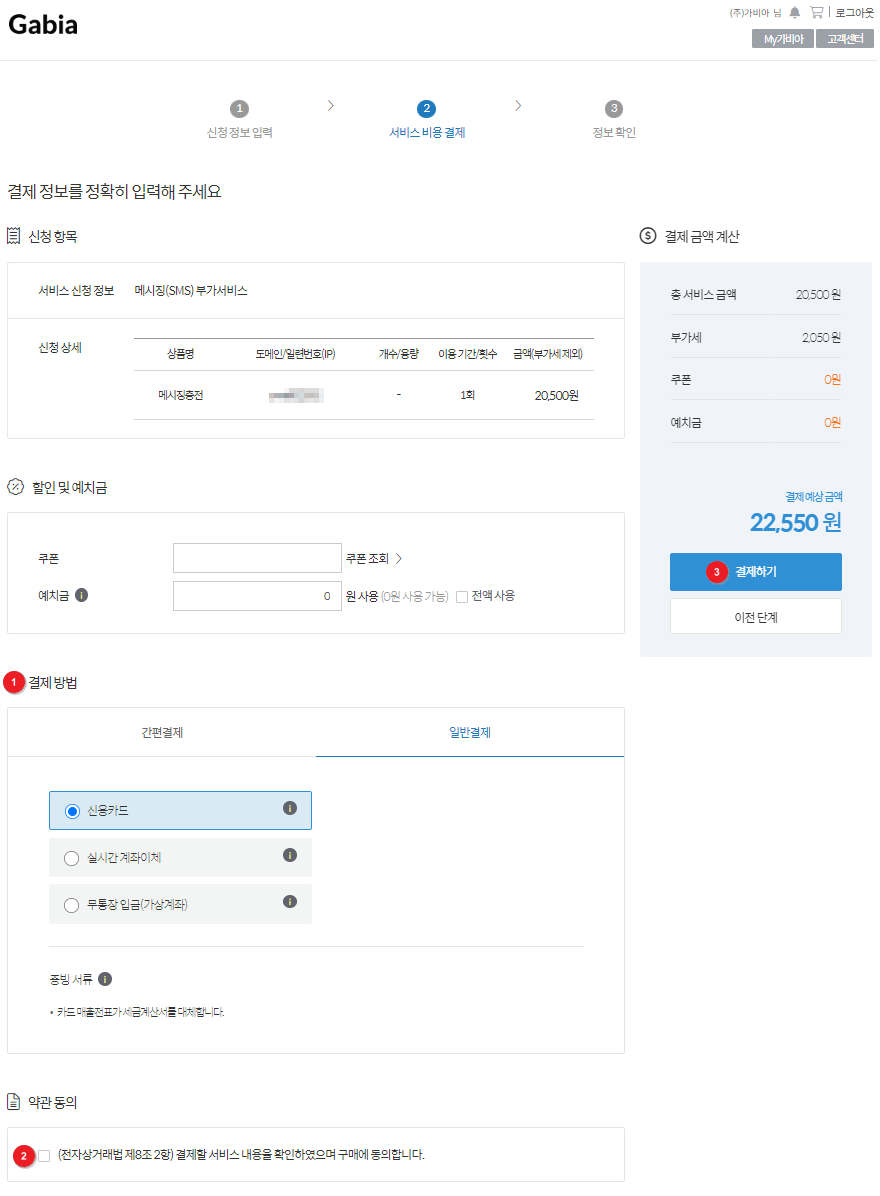Image resolution: width=880 pixels, height=1196 pixels.
Task: Click the (주)가비아 님 account name
Action: click(755, 12)
